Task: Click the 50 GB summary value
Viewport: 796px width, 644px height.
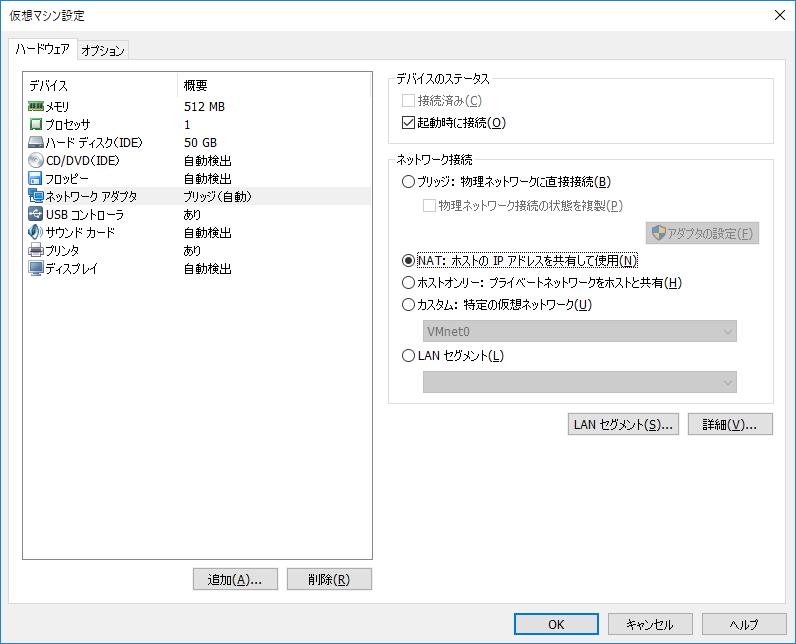Action: coord(200,143)
